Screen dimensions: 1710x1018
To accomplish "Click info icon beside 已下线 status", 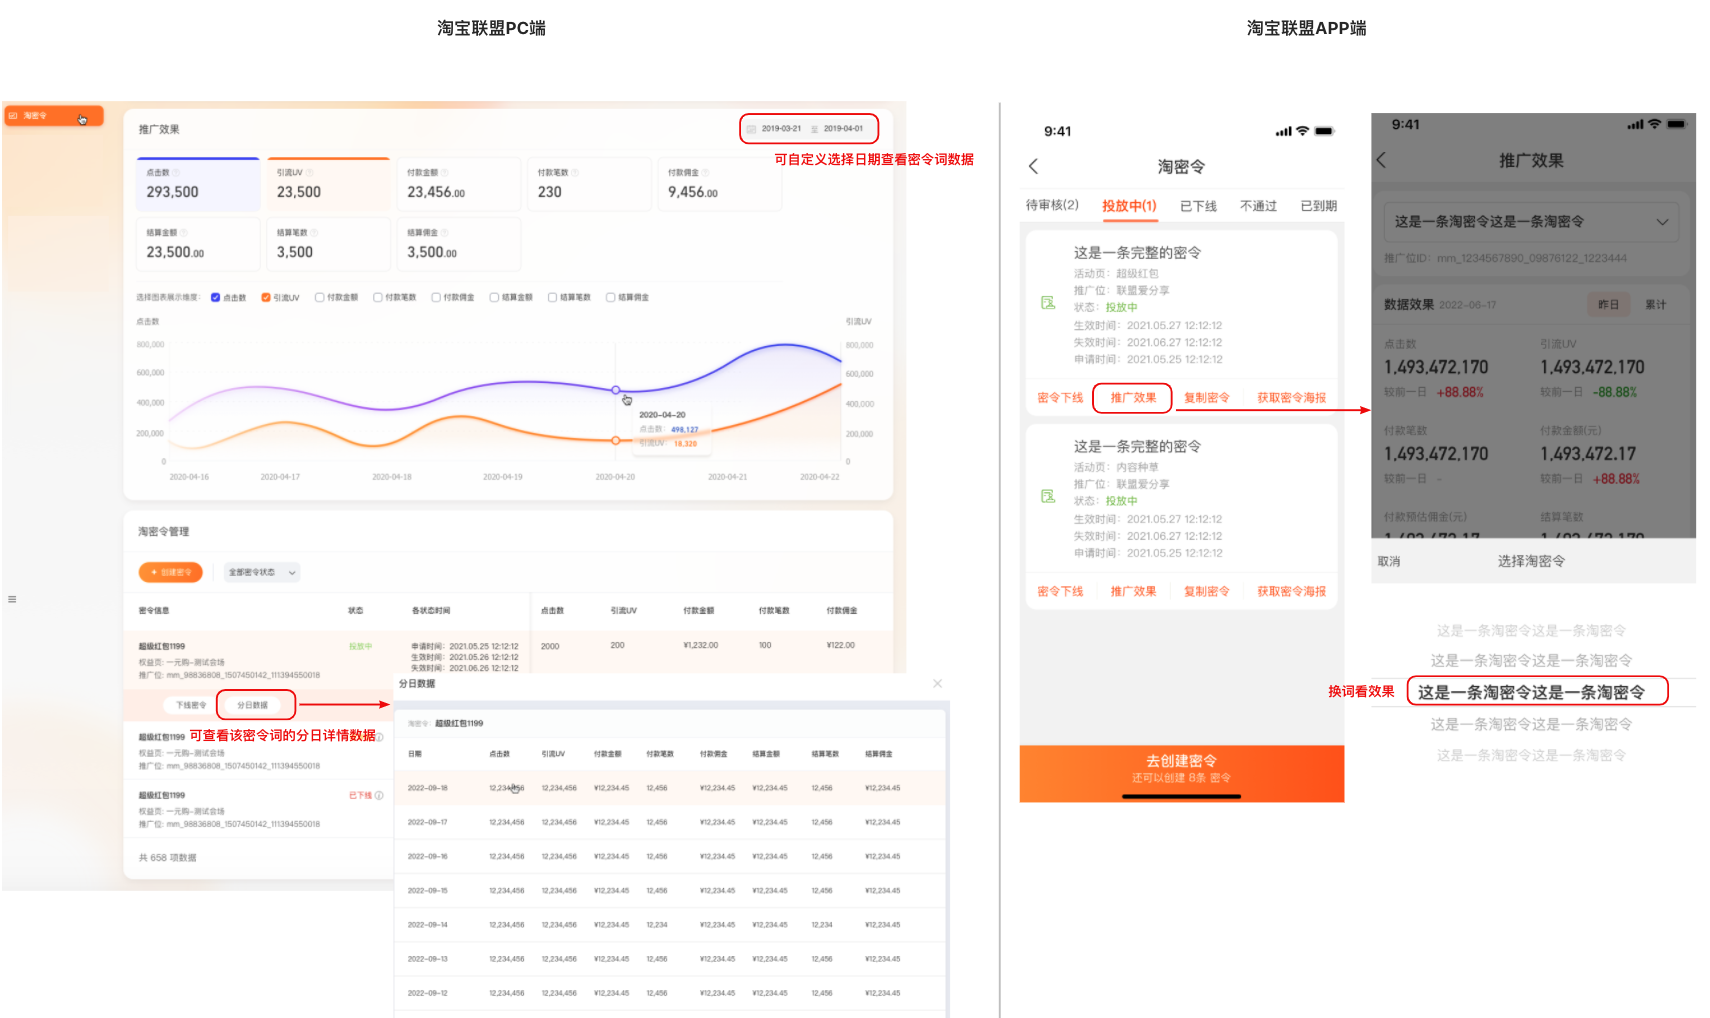I will (x=379, y=796).
